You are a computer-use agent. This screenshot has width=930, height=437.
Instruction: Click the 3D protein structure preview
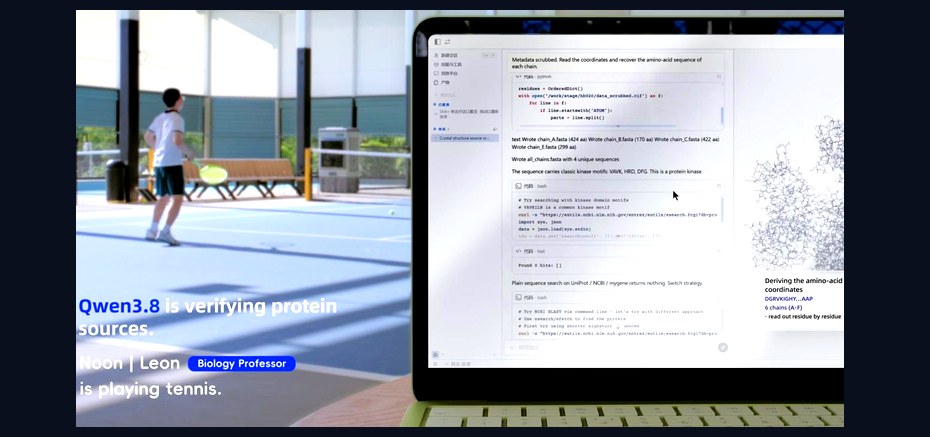[798, 193]
